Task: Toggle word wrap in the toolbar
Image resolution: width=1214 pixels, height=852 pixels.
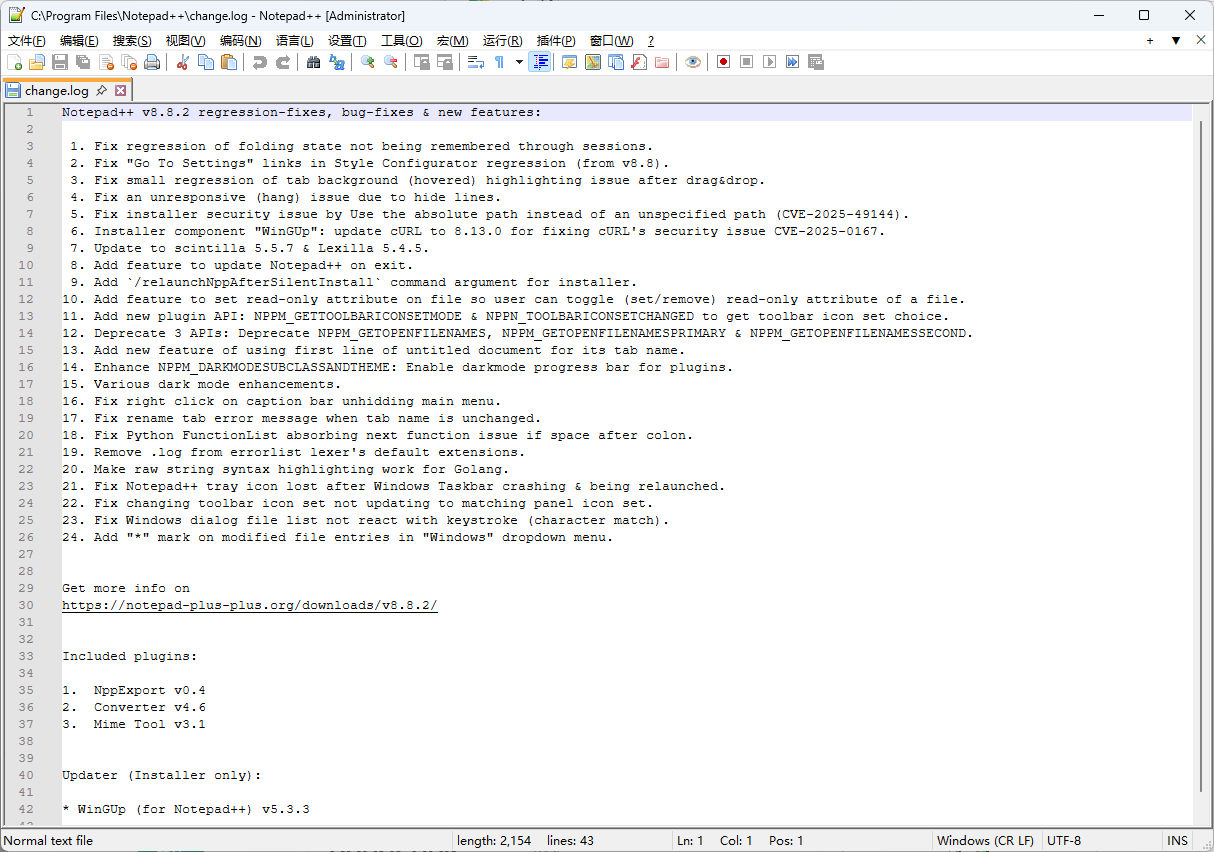Action: [476, 62]
